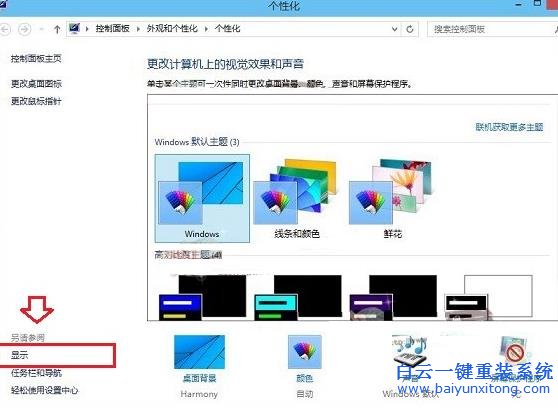
Task: Open the recent locations dropdown arrow
Action: click(x=42, y=29)
